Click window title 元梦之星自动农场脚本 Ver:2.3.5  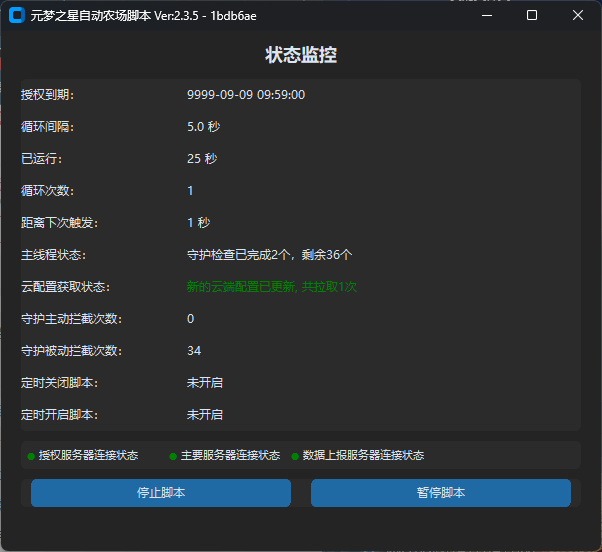point(115,16)
